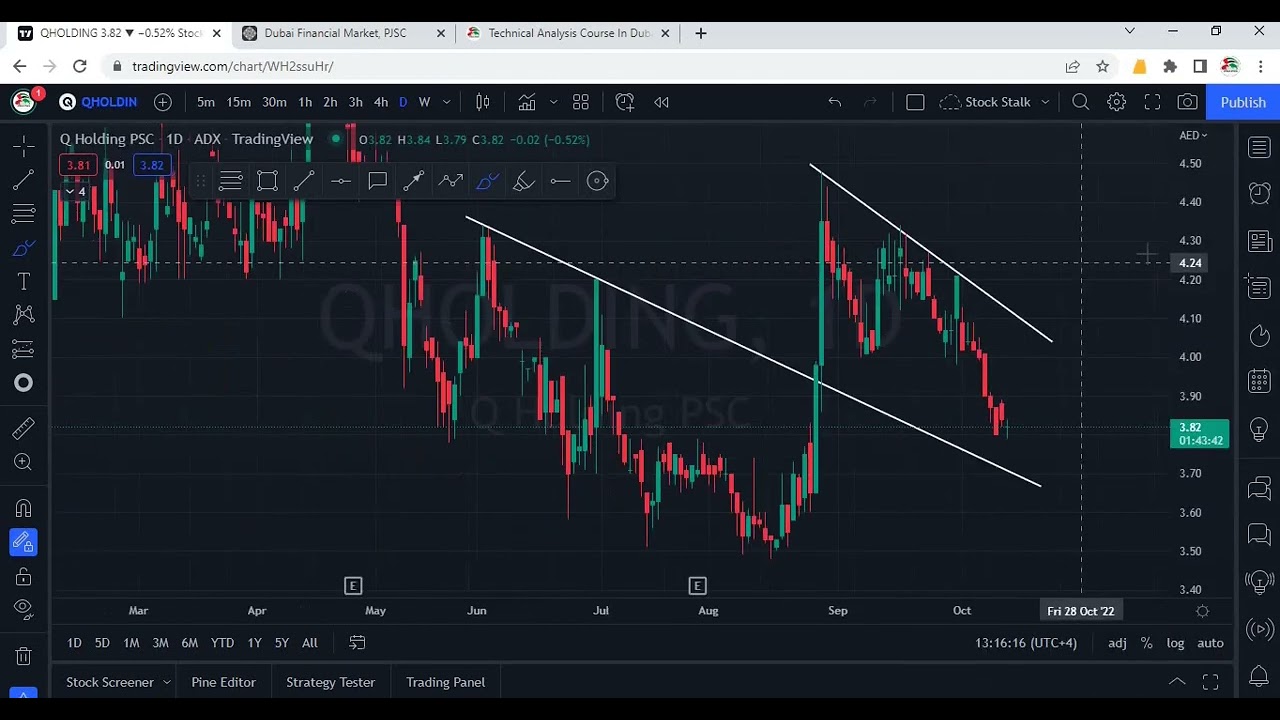Viewport: 1280px width, 720px height.
Task: Open line style menu in floating drawing toolbar
Action: click(231, 181)
